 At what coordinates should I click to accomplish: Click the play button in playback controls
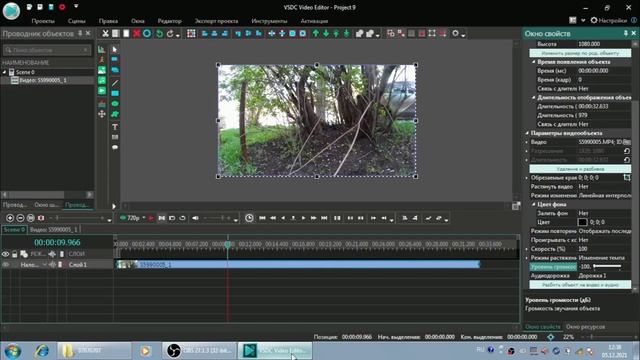point(303,218)
